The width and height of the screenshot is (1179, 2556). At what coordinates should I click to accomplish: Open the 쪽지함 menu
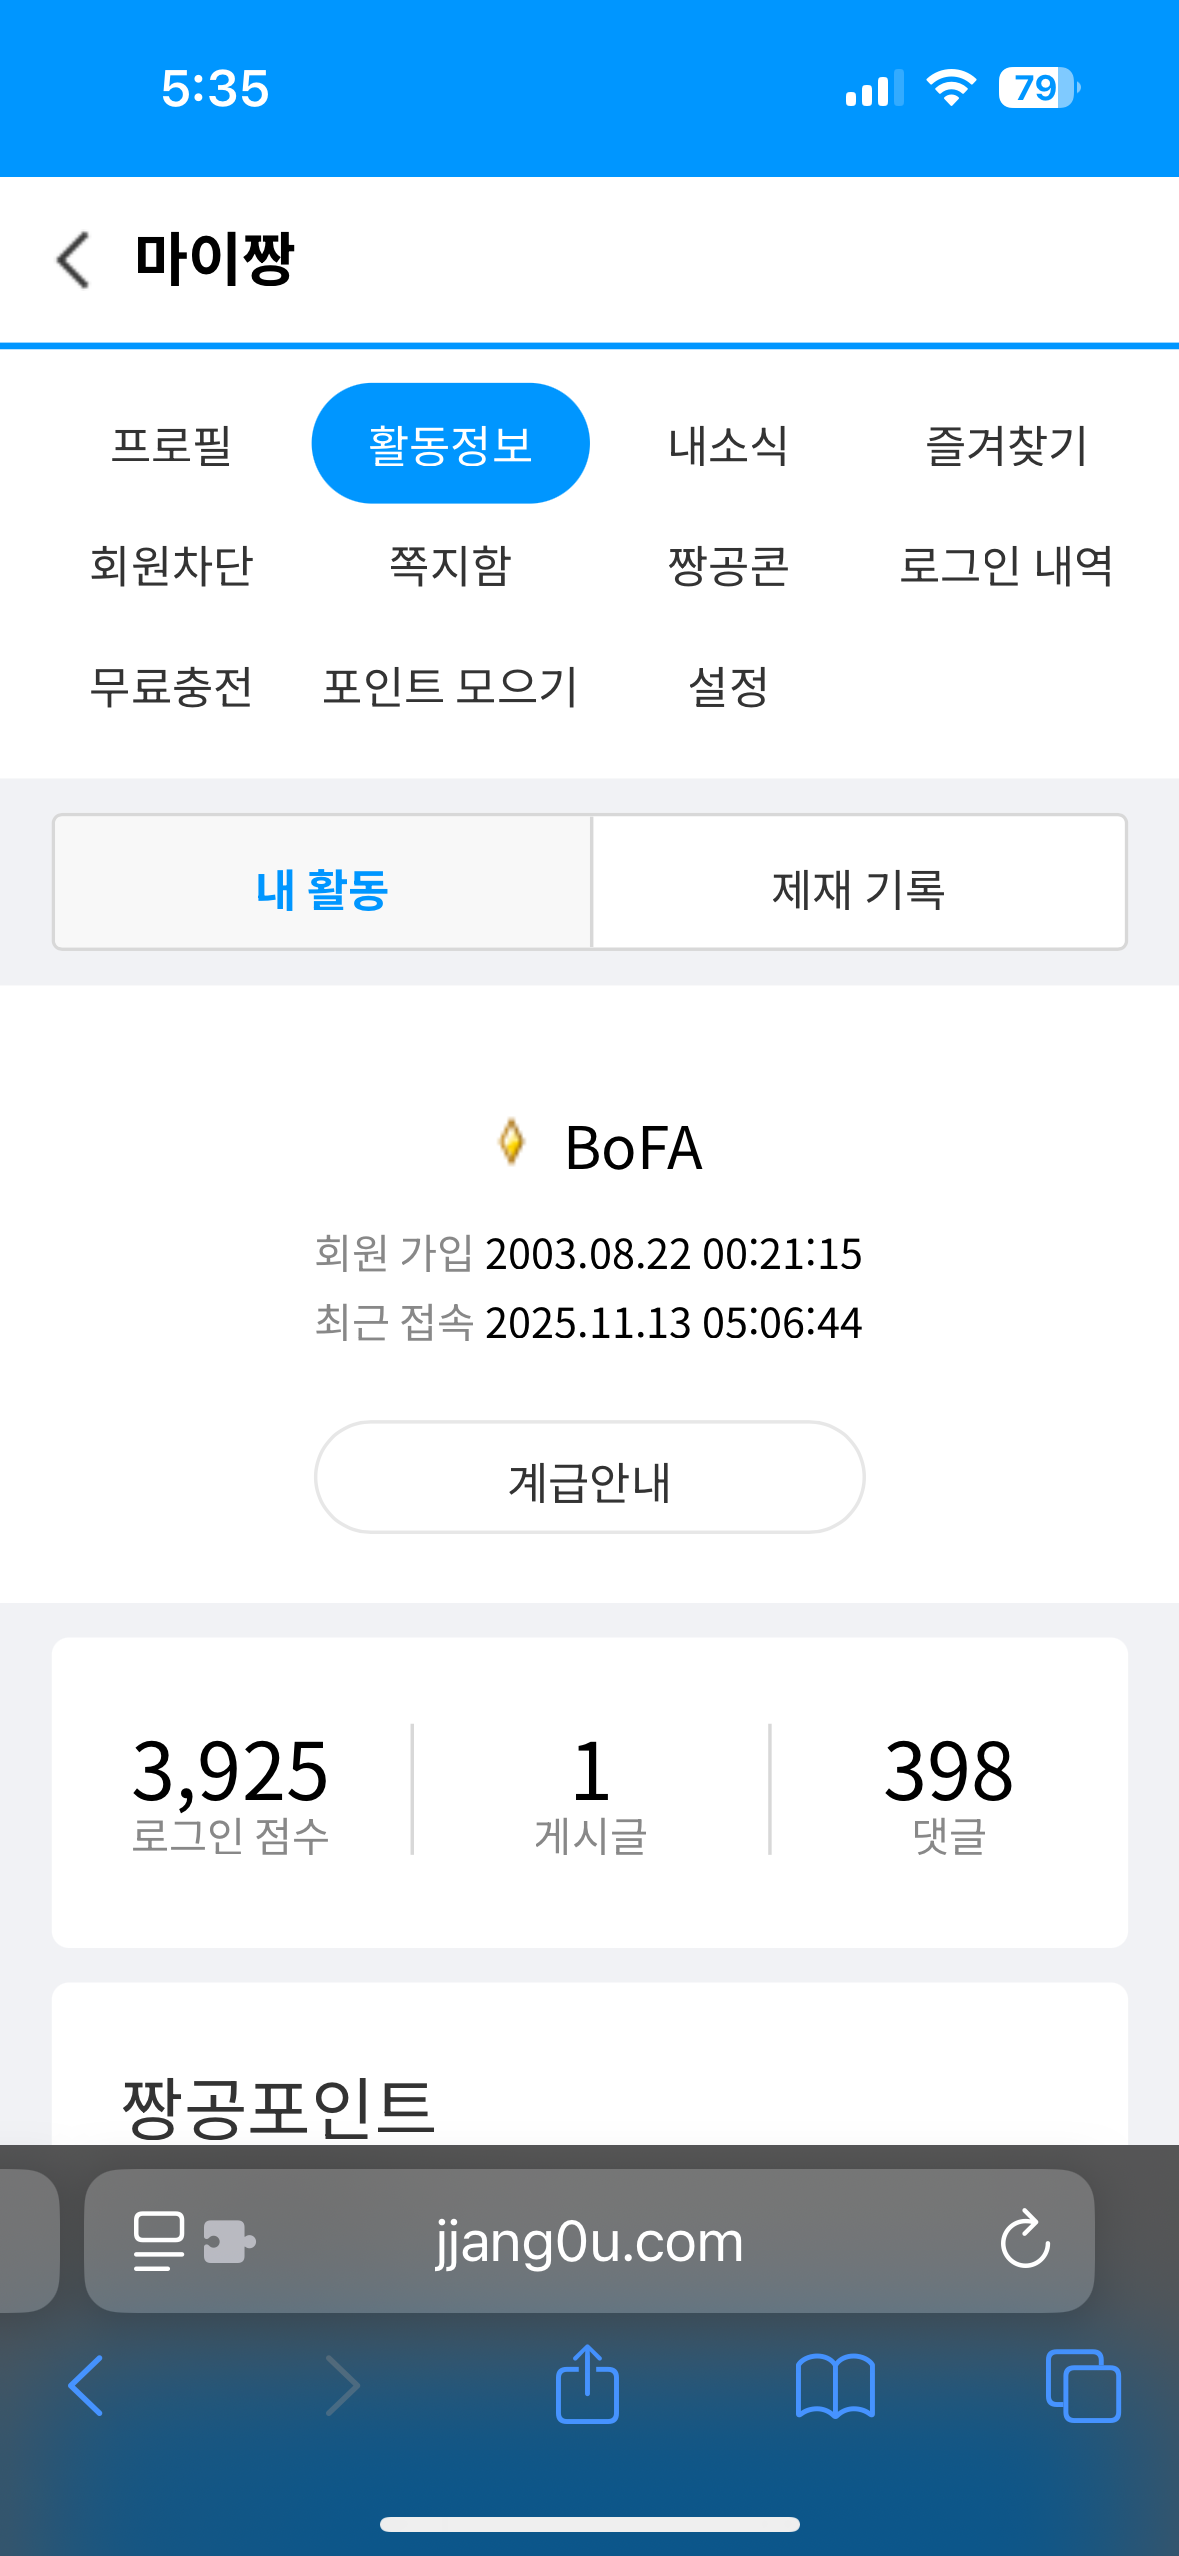pyautogui.click(x=450, y=566)
